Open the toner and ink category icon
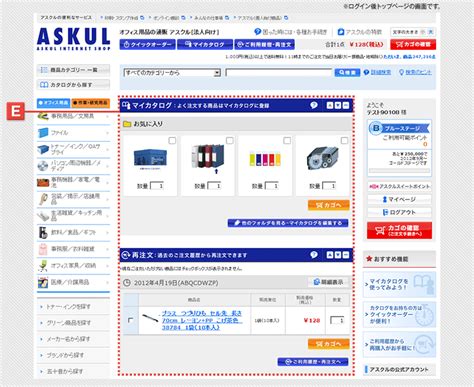The image size is (474, 387). [x=43, y=149]
